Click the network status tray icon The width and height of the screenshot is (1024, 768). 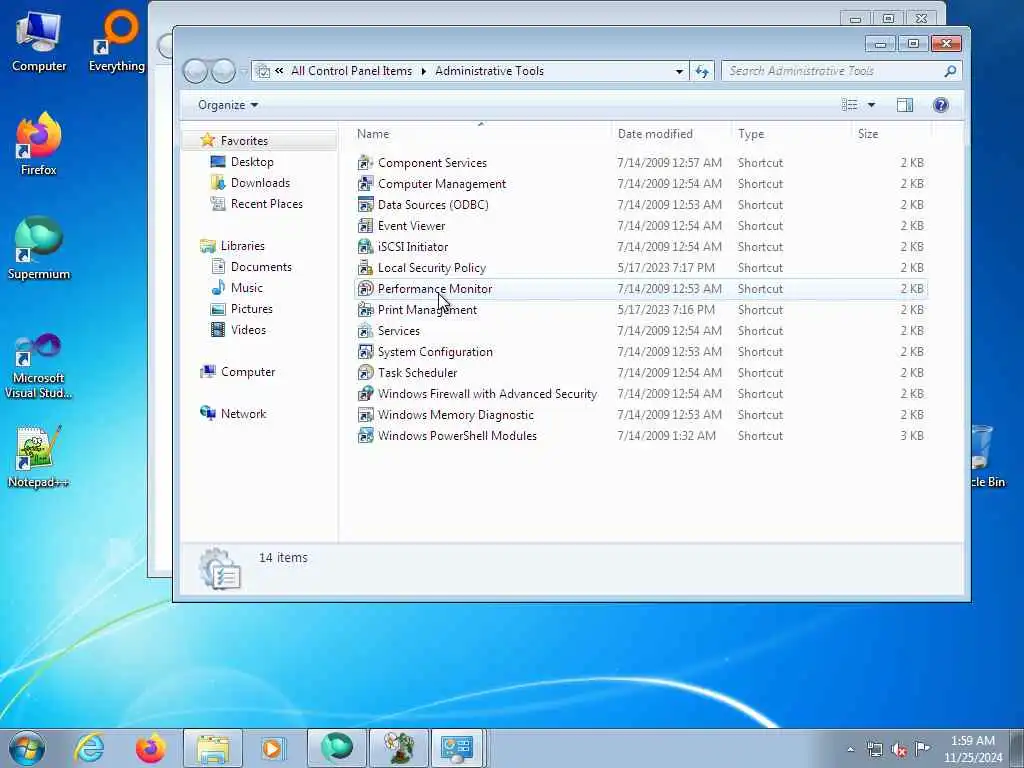pos(874,749)
